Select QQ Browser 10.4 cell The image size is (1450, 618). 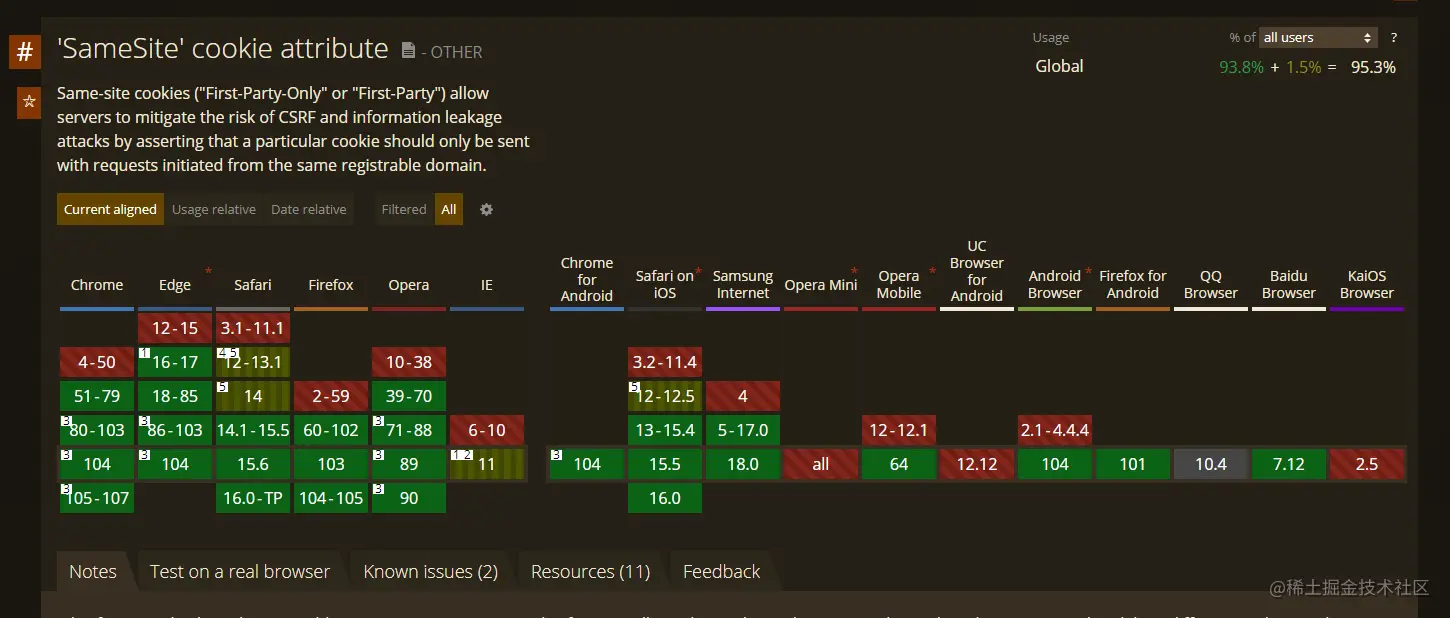(x=1211, y=464)
